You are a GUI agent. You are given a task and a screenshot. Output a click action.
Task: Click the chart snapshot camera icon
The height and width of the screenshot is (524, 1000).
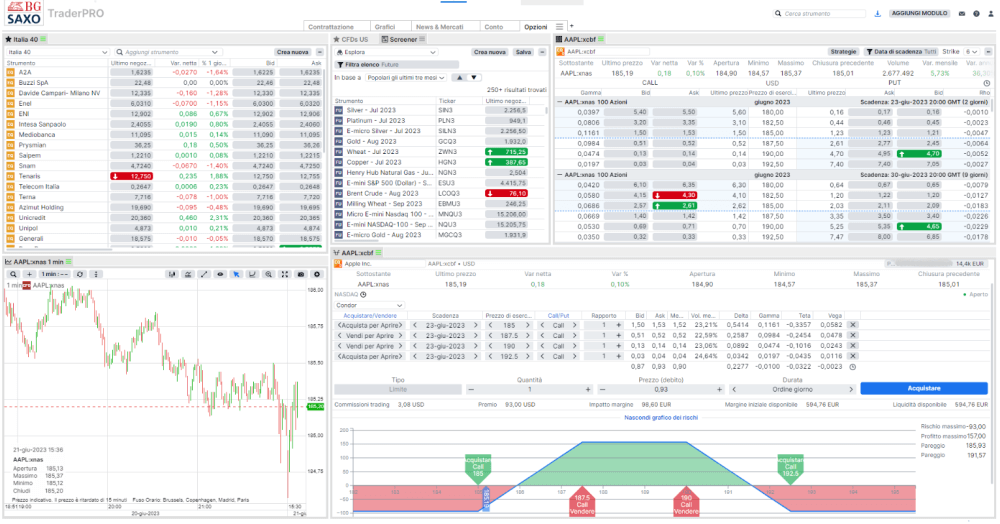click(x=301, y=274)
